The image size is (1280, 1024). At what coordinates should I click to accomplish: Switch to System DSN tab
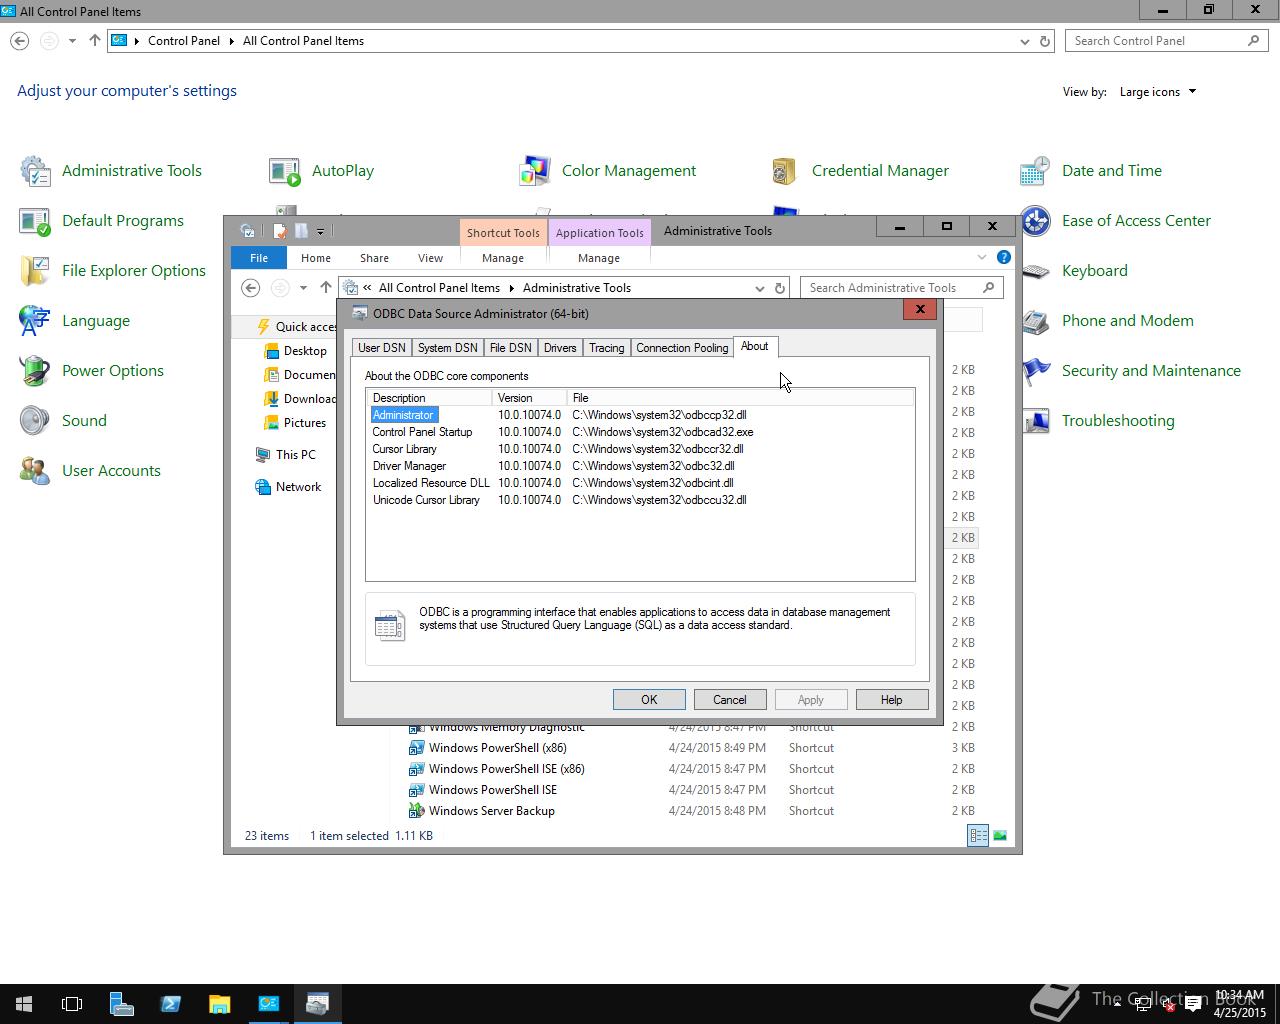tap(447, 348)
